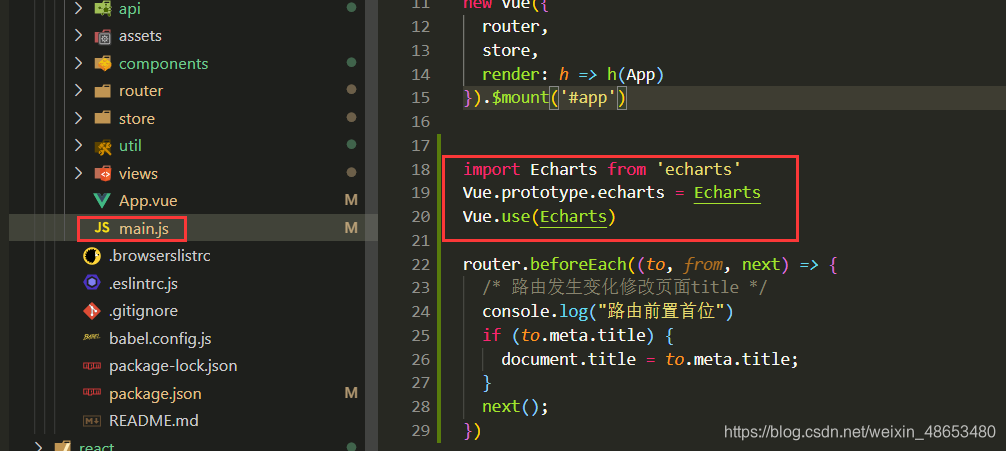Click the underlined Echarts on line 19
1006x451 pixels.
[728, 192]
